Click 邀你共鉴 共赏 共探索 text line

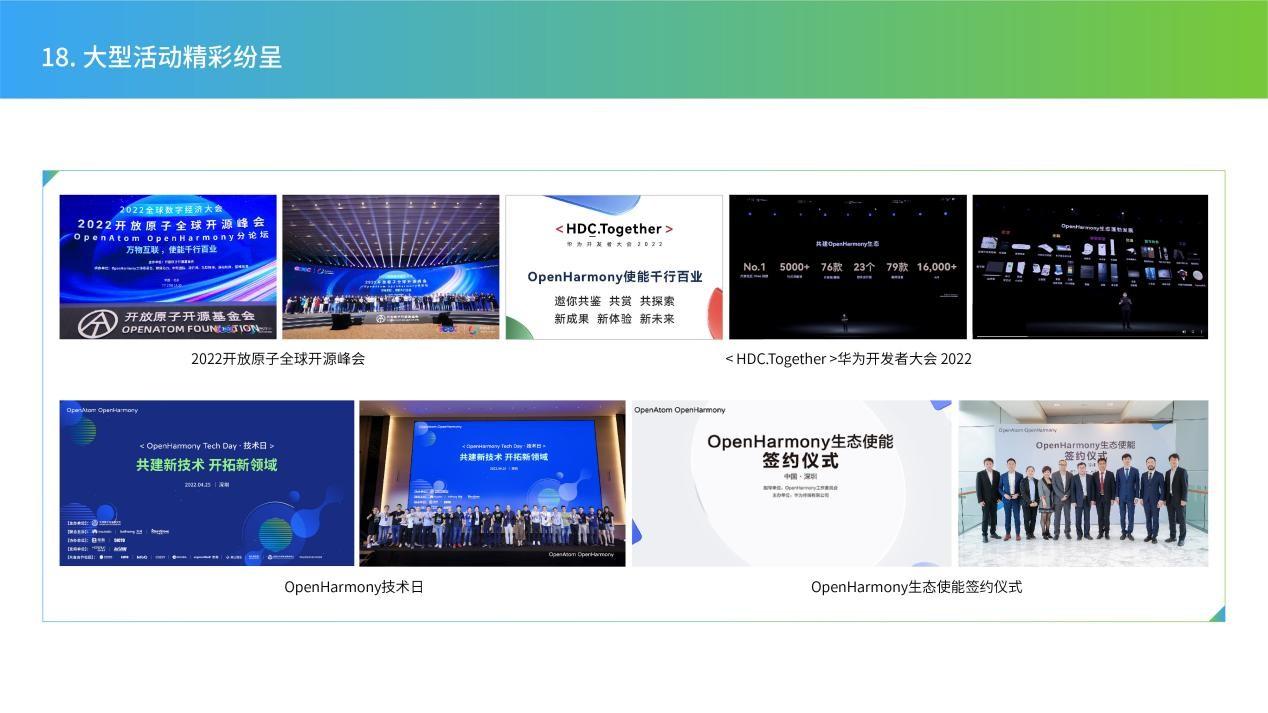tap(614, 301)
